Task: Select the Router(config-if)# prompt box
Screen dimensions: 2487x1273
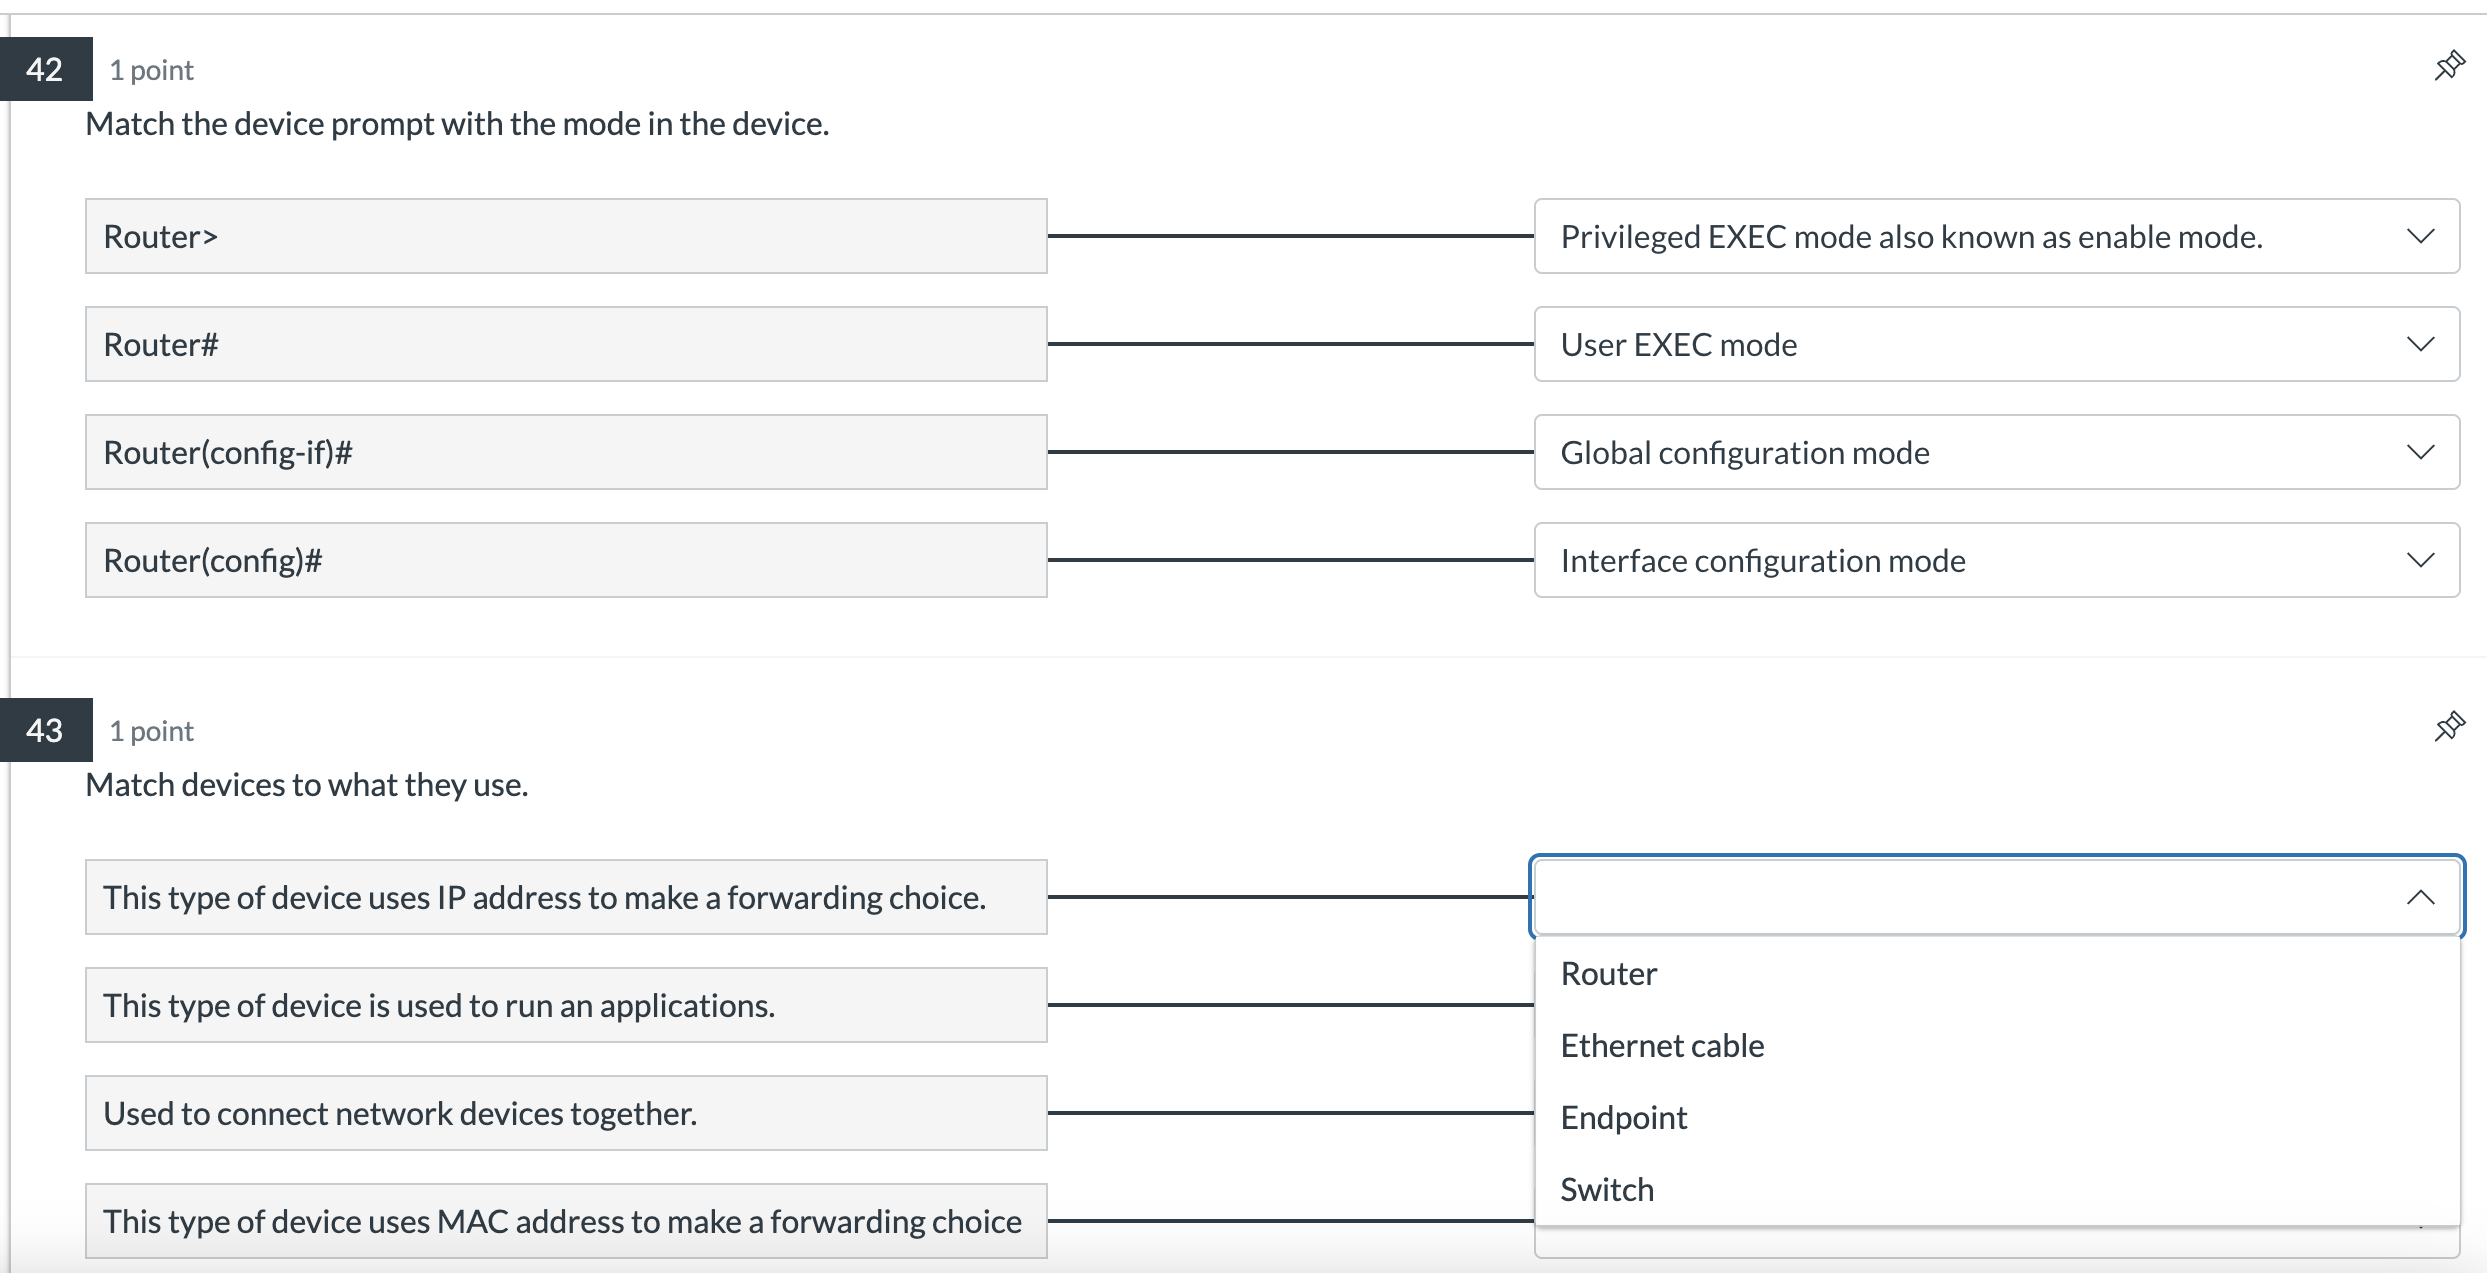Action: [565, 452]
